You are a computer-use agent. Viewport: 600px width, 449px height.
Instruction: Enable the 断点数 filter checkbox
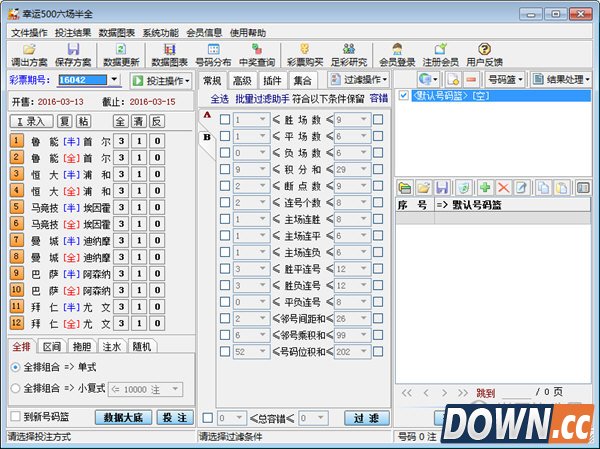225,186
